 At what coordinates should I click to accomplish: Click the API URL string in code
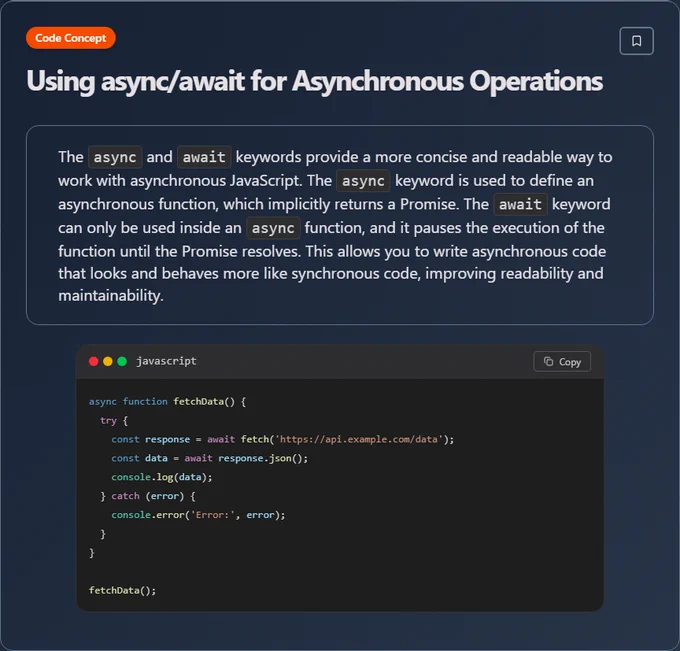click(359, 439)
